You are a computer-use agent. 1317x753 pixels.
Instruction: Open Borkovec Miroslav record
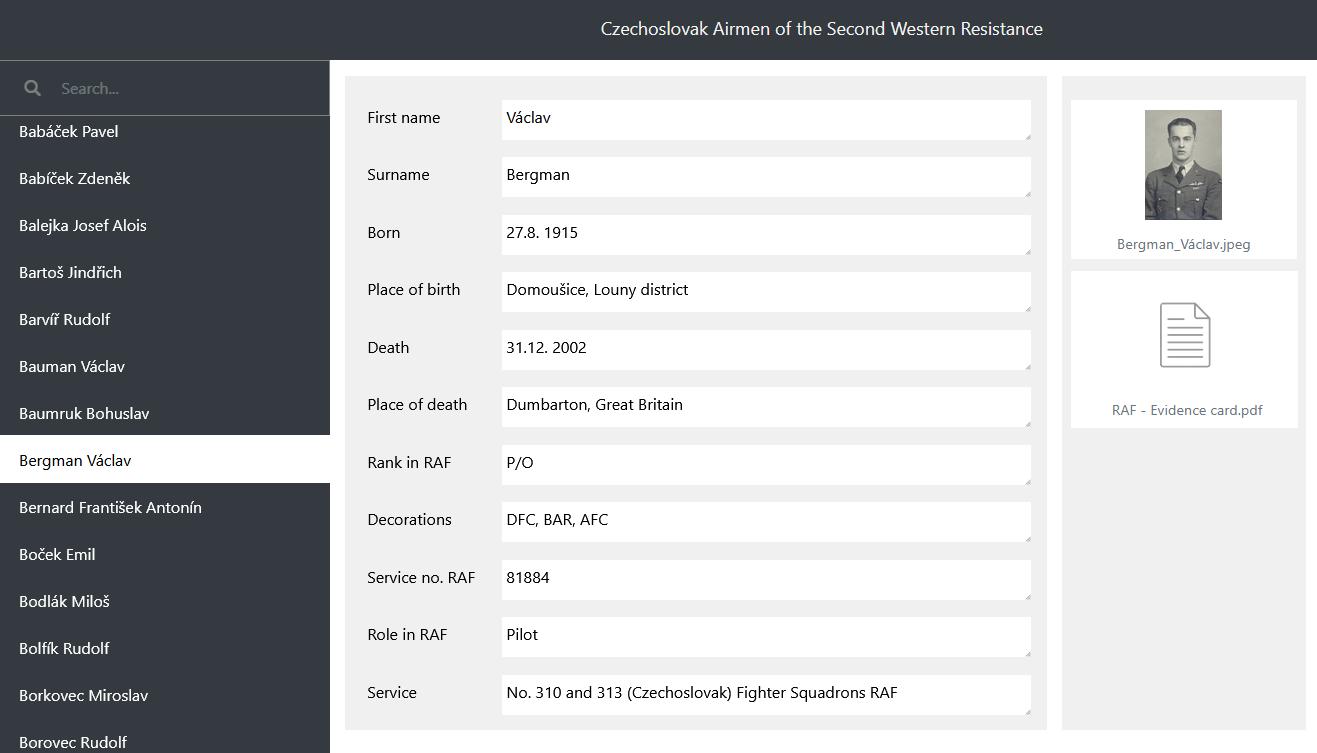pyautogui.click(x=165, y=695)
